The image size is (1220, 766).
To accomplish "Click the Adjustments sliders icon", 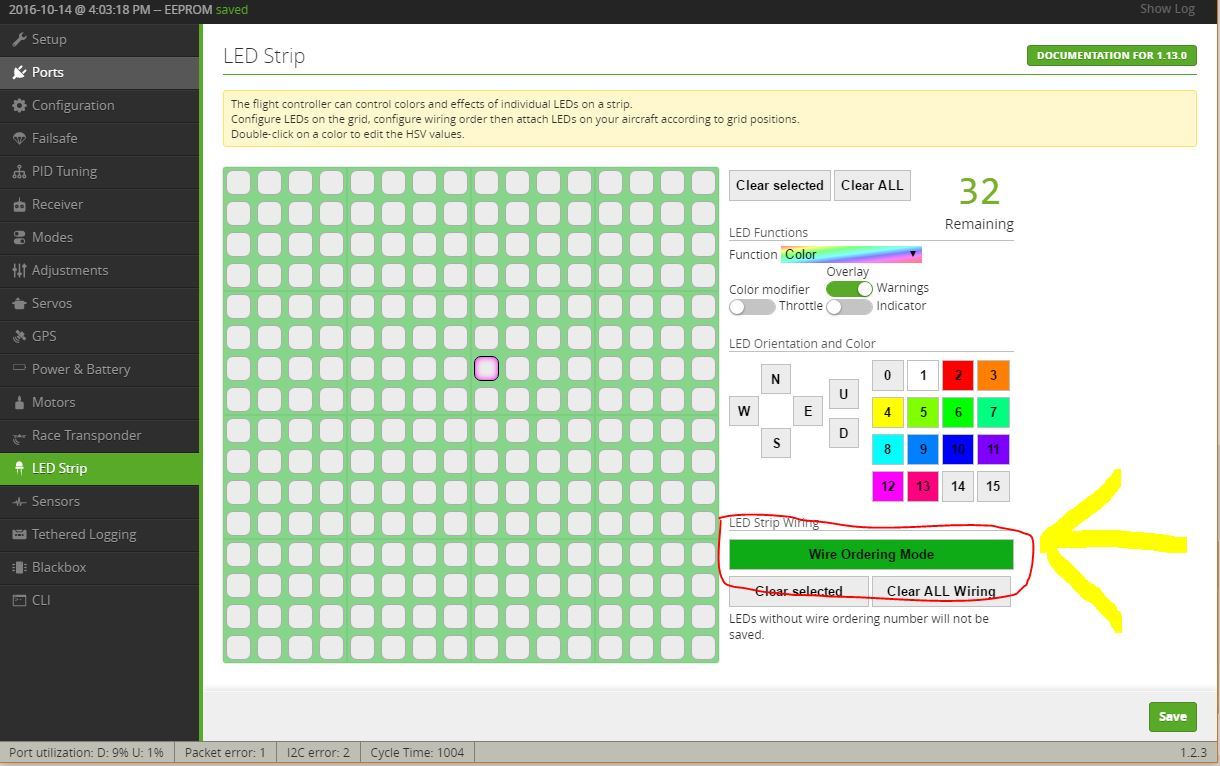I will 19,270.
